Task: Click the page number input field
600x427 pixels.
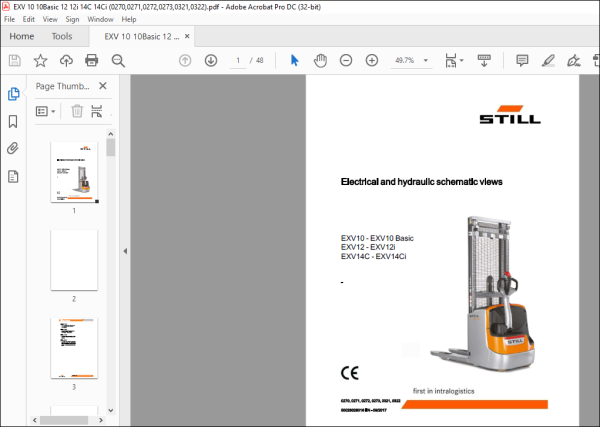Action: click(238, 60)
